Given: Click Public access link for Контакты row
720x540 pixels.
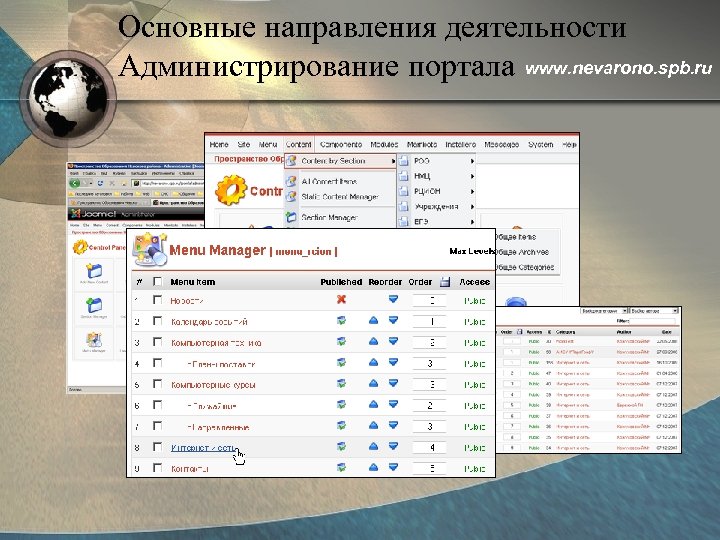Looking at the screenshot, I should pyautogui.click(x=474, y=469).
